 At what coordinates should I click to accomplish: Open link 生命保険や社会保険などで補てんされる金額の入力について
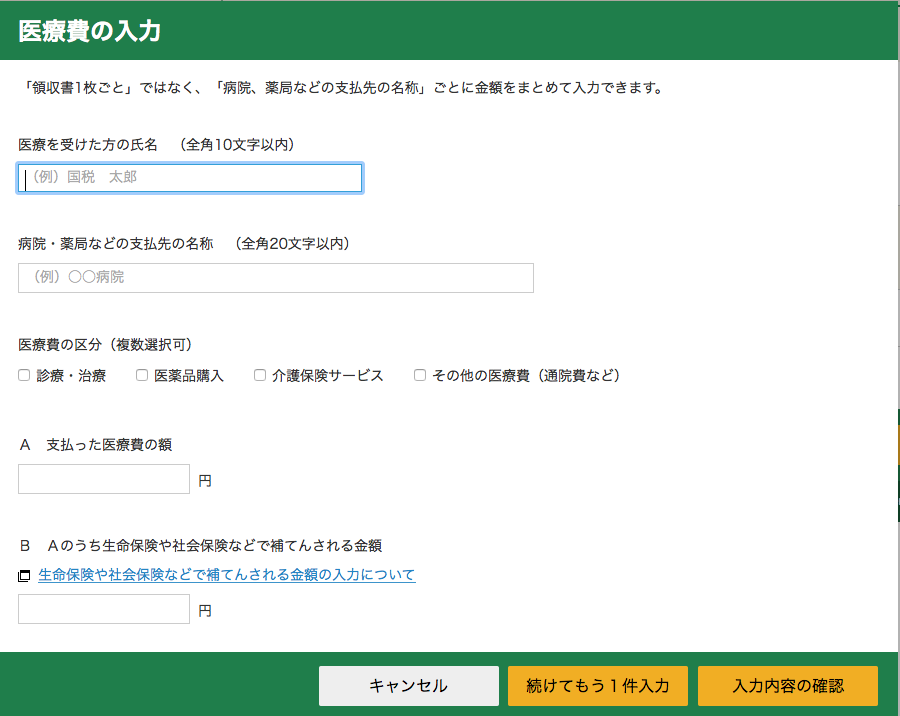(226, 575)
